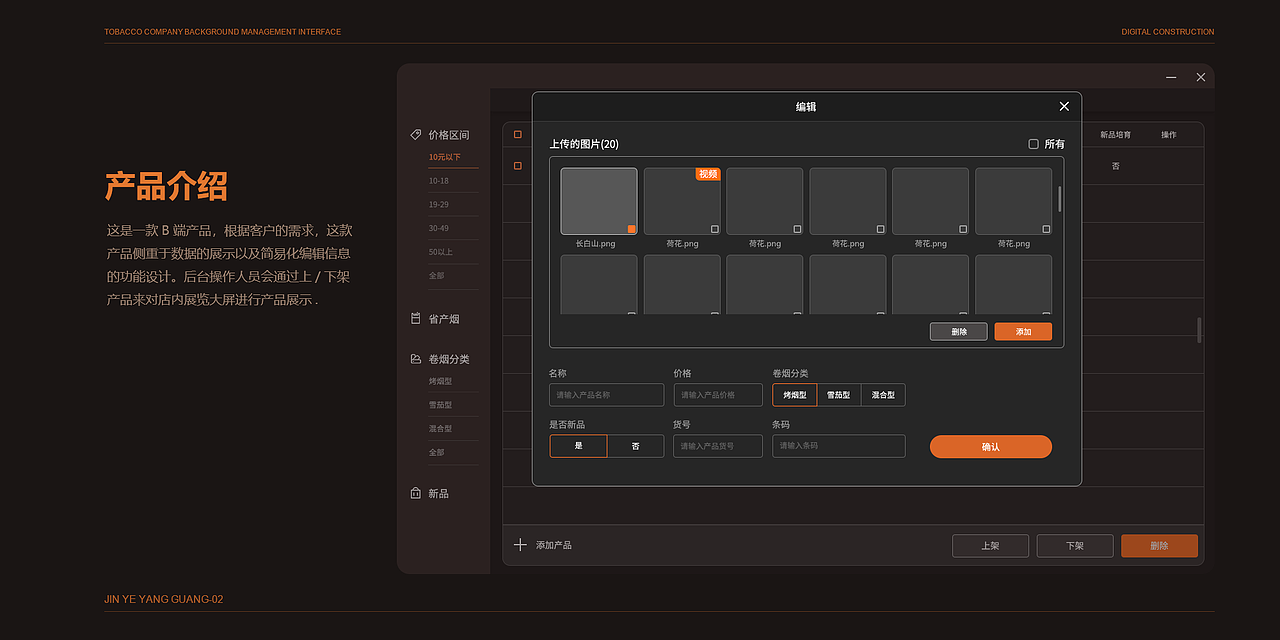Select the 混合型 category option
The width and height of the screenshot is (1280, 640).
[883, 394]
